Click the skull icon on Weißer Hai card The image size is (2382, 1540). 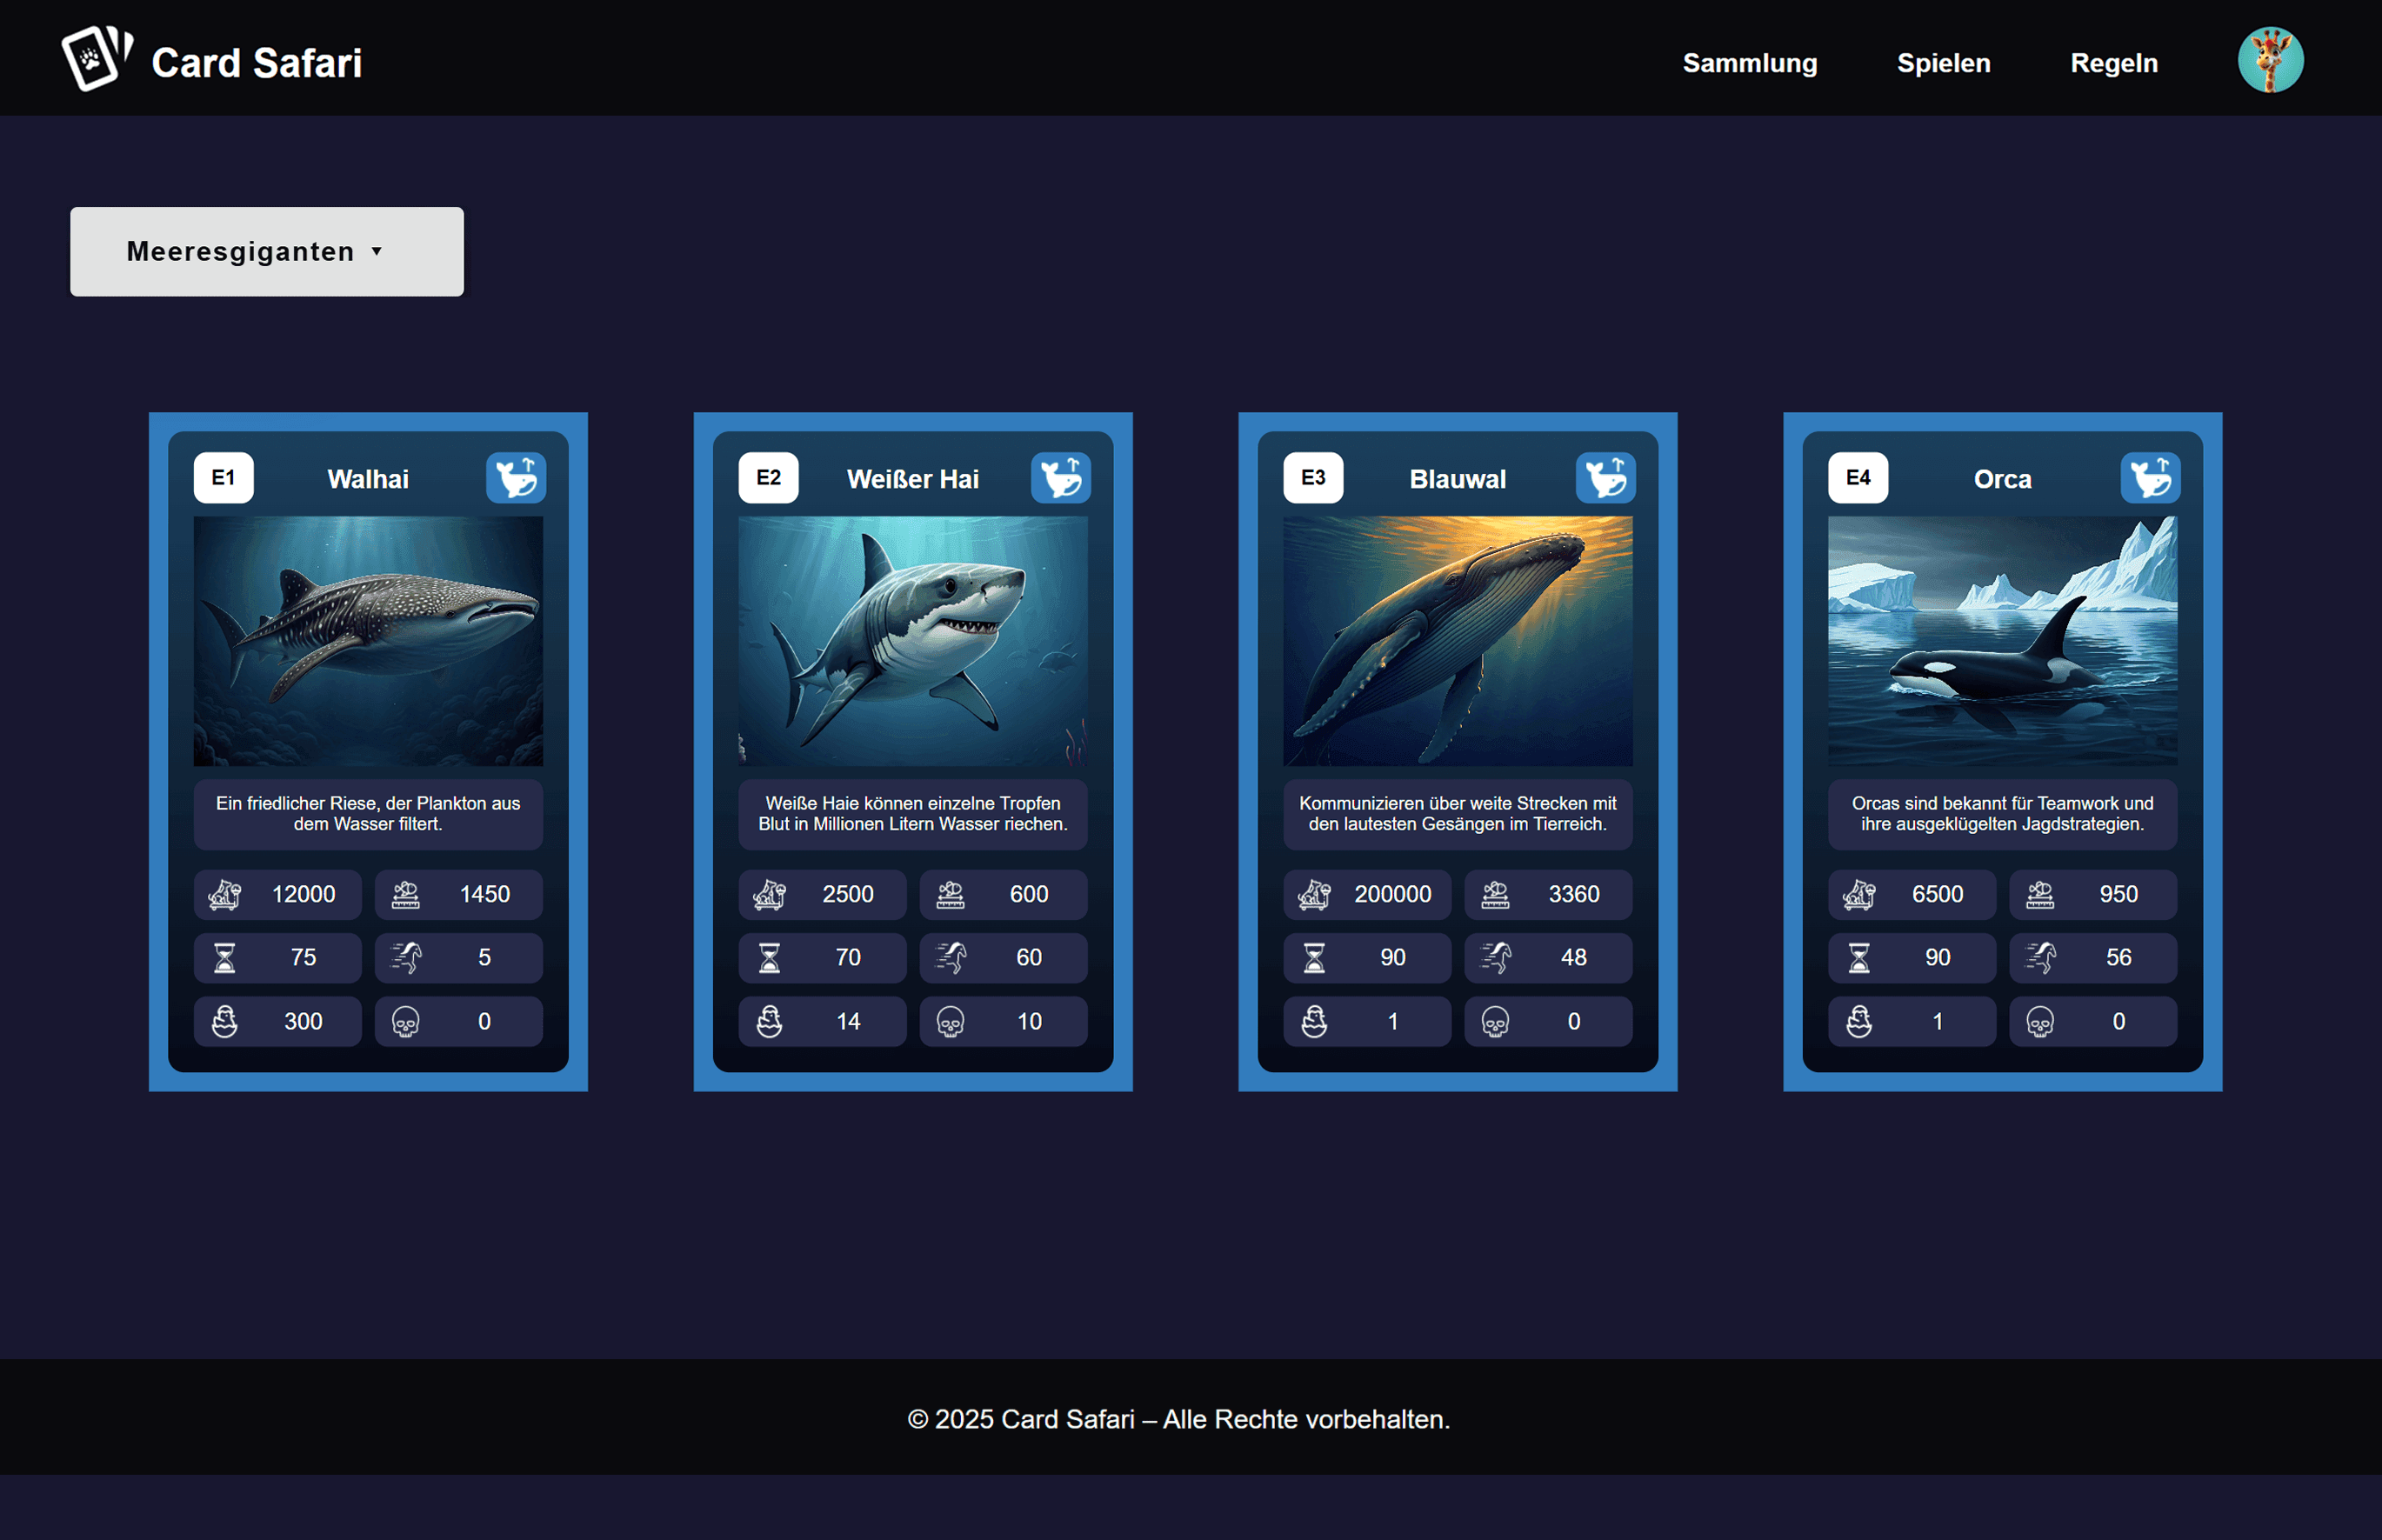click(x=950, y=1022)
